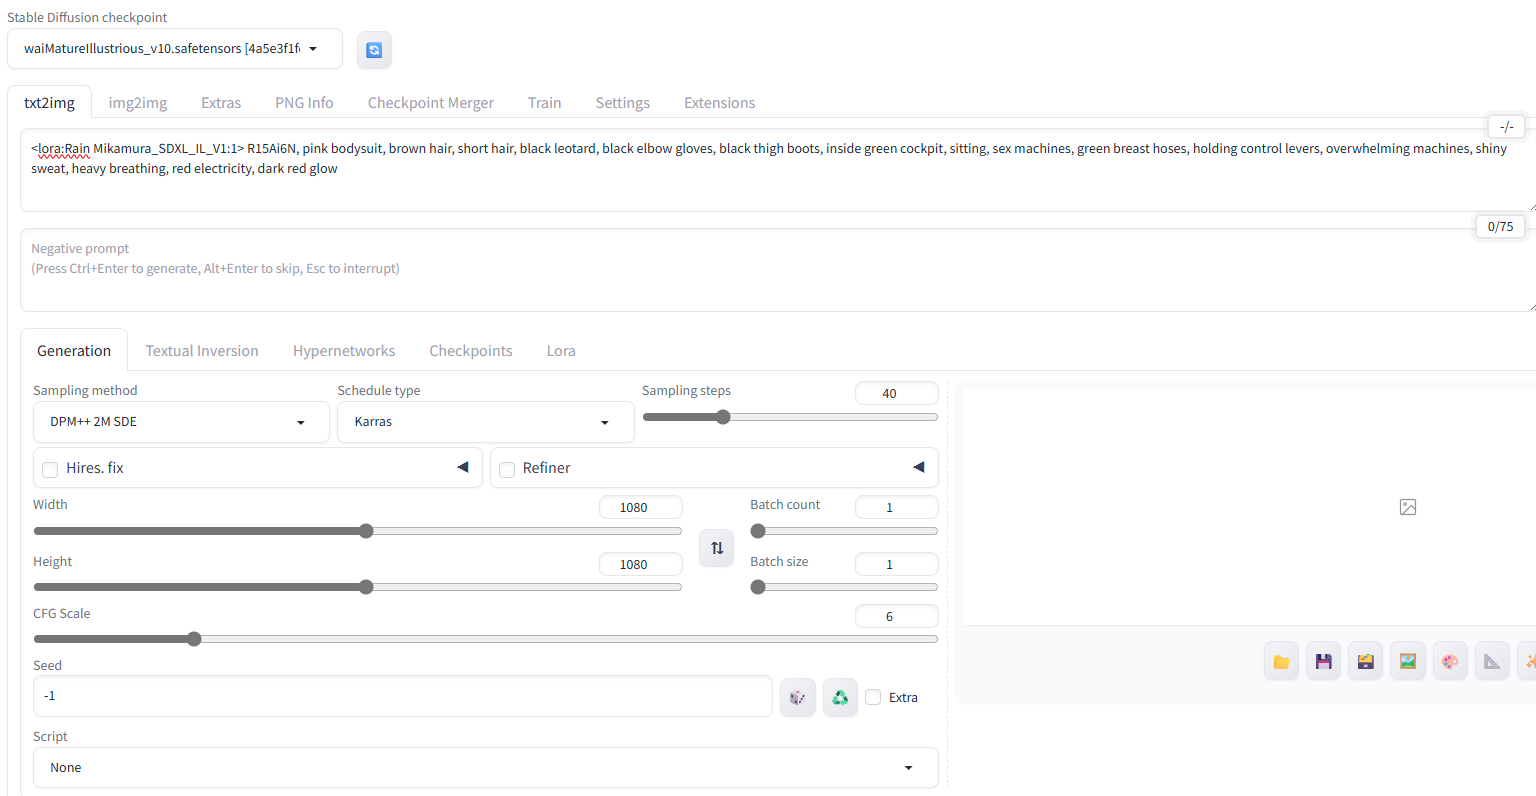Open the Train tab
Screen dimensions: 1536x796
tap(545, 103)
